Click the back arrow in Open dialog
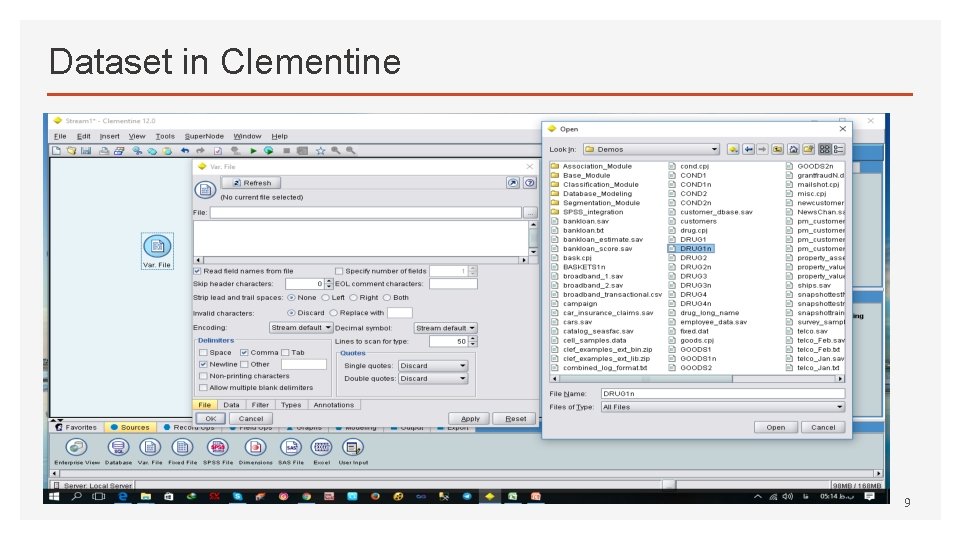Screen dimensions: 960x540 (748, 149)
